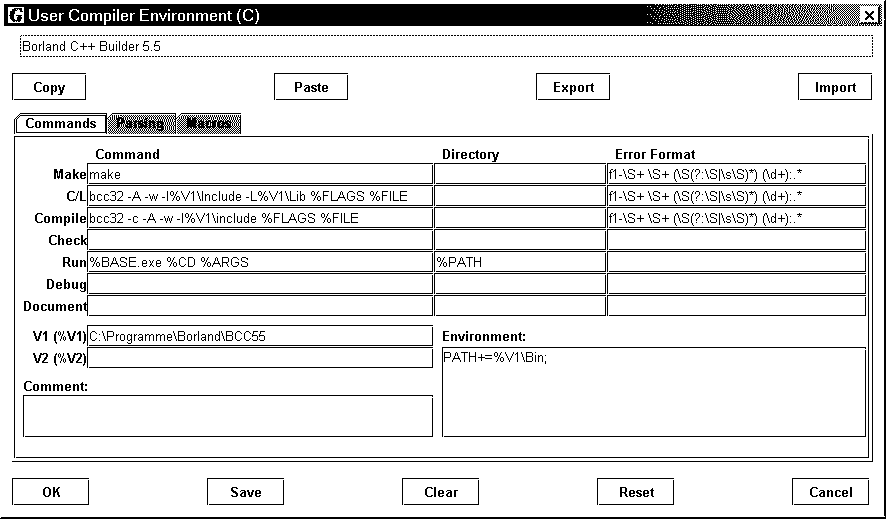Focus the Check directory field
Screen dimensions: 886x519
click(520, 240)
